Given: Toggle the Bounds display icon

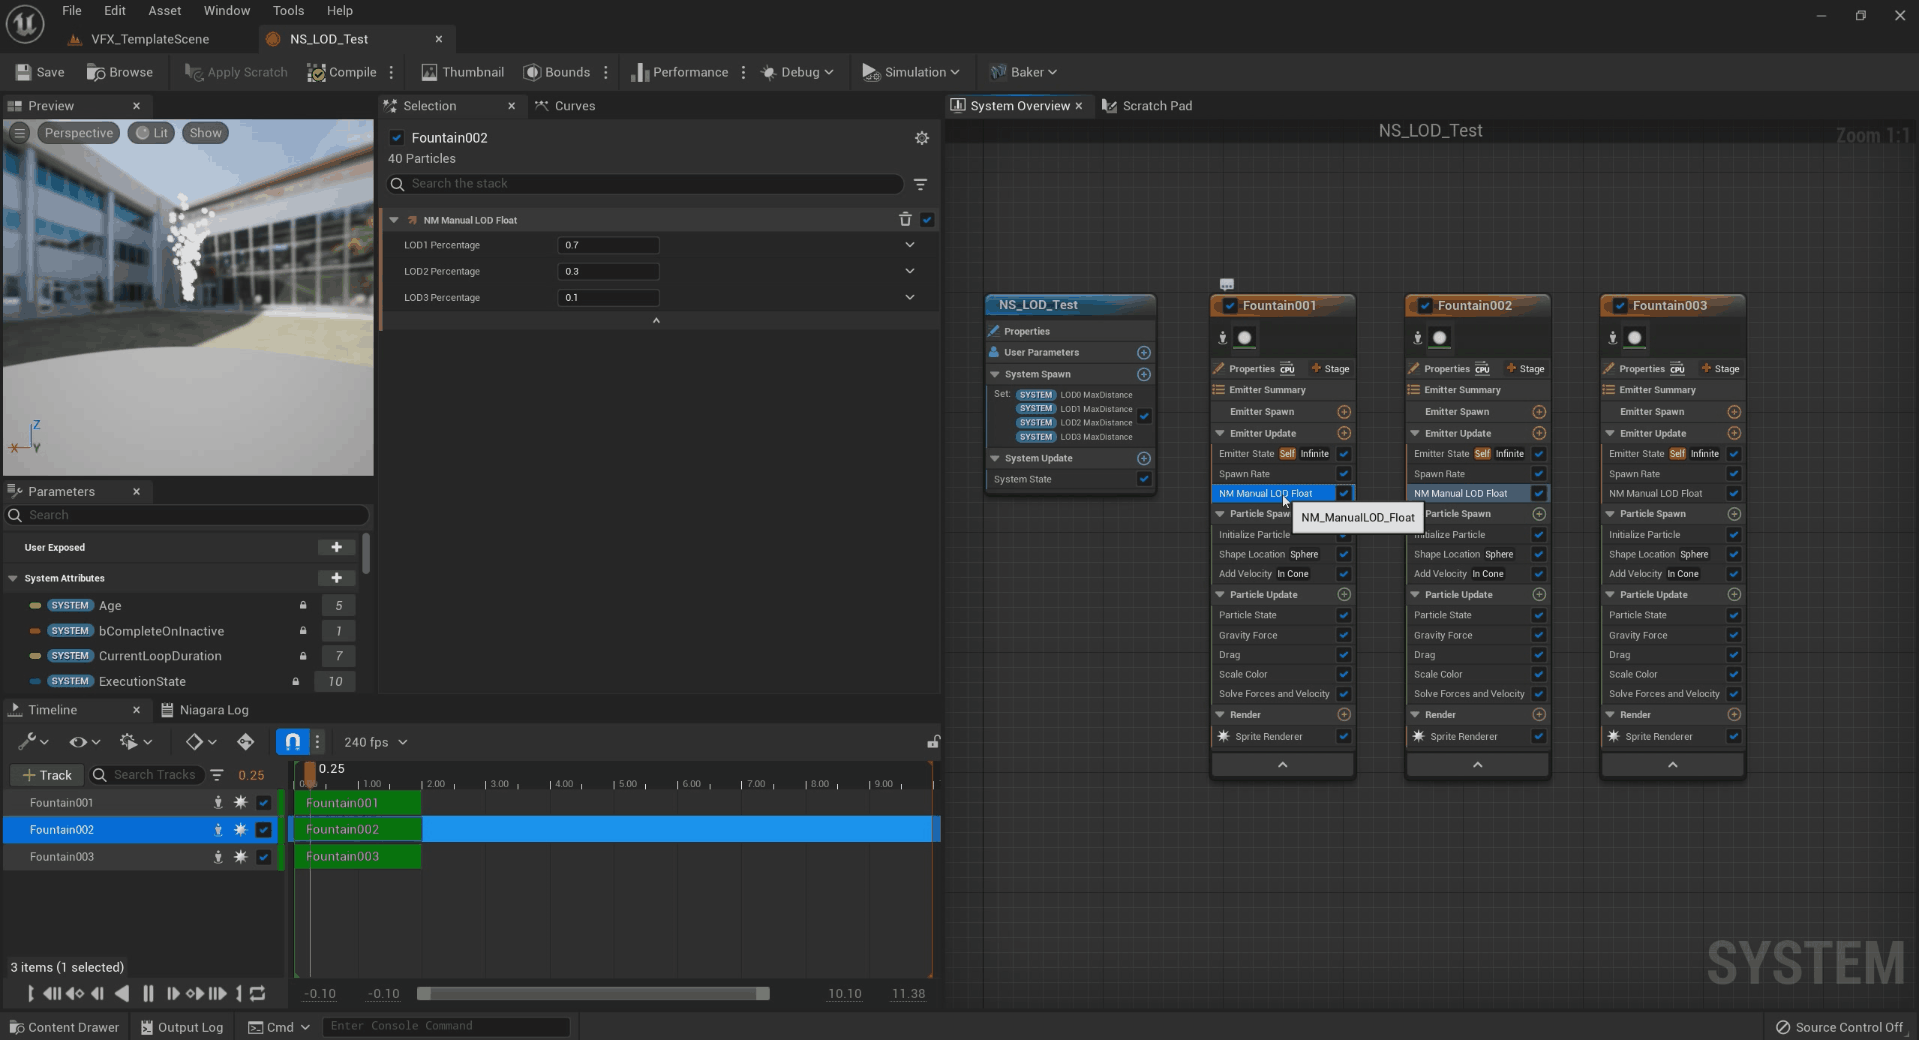Looking at the screenshot, I should (x=532, y=72).
